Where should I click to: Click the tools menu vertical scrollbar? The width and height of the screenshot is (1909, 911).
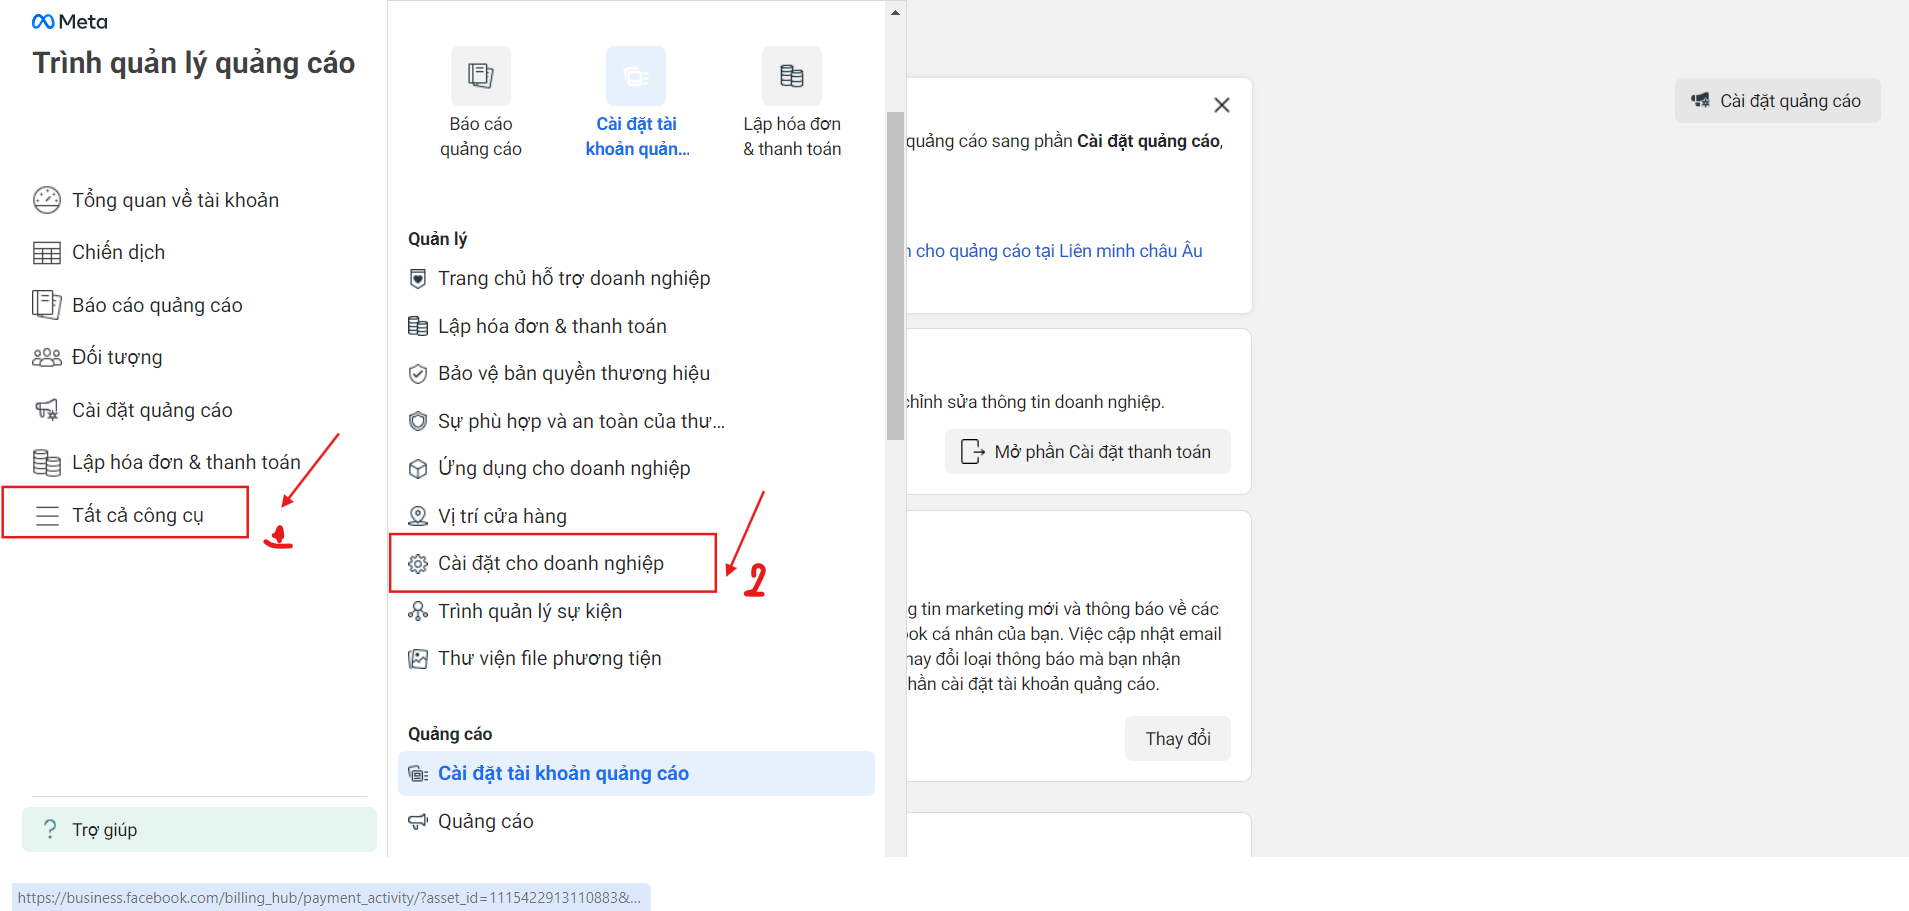pyautogui.click(x=895, y=276)
